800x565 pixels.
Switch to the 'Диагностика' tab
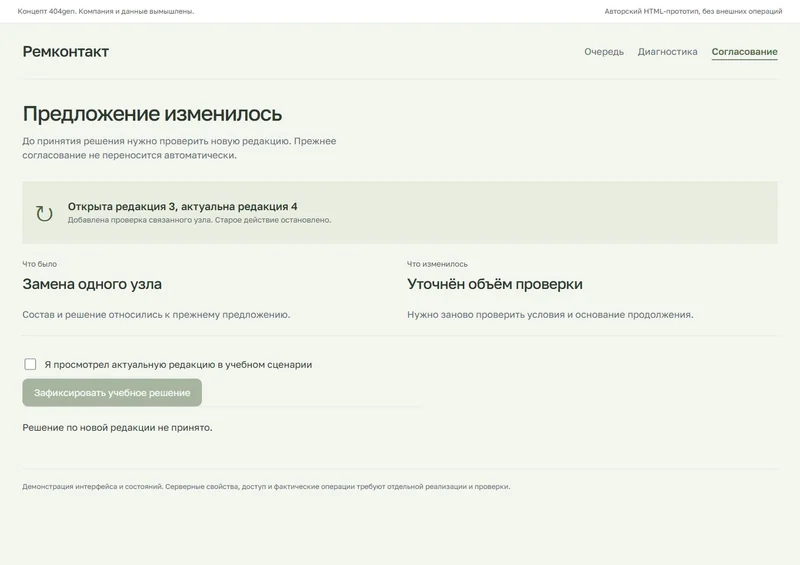(x=667, y=52)
